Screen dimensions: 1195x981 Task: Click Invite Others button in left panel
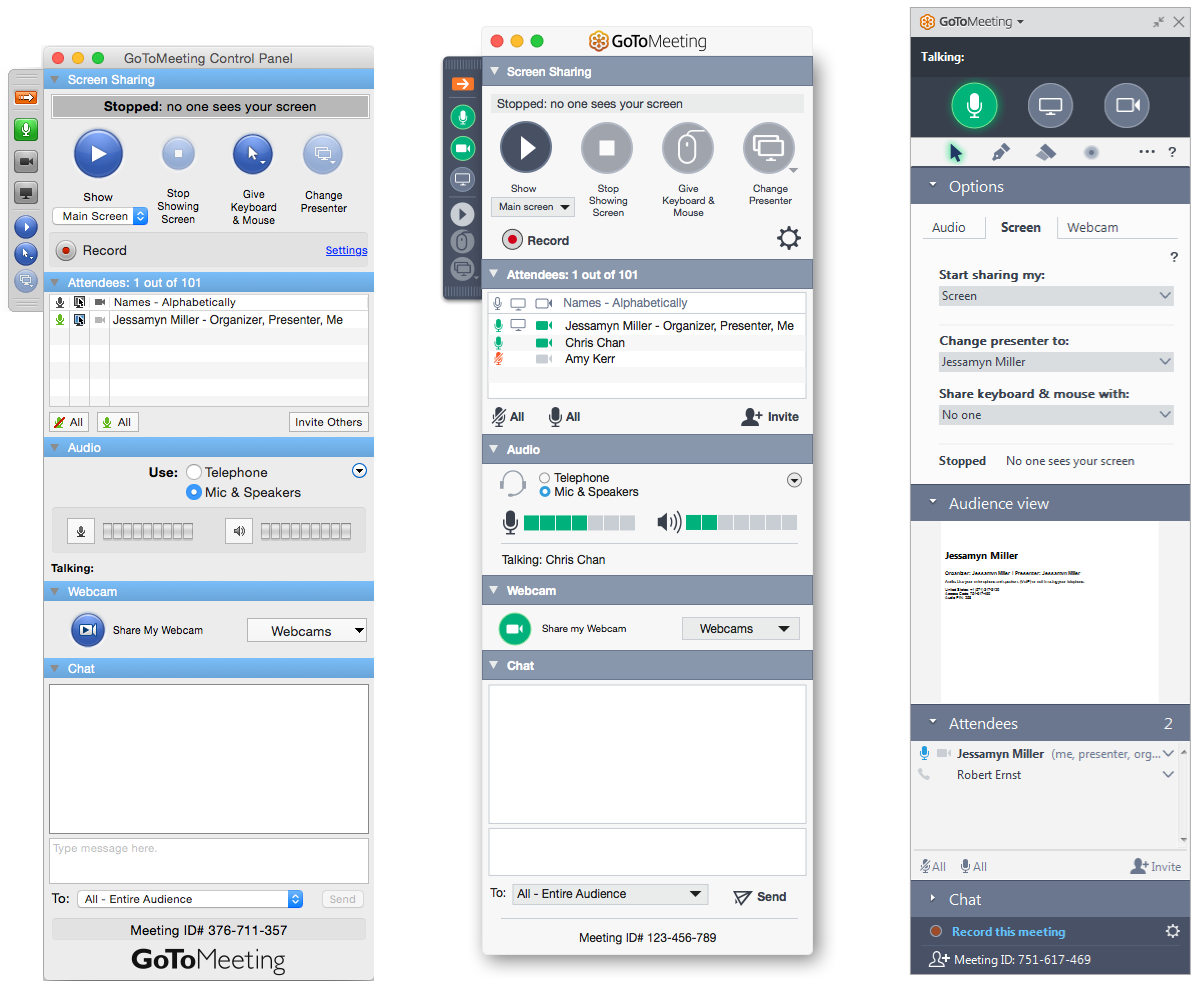tap(328, 422)
